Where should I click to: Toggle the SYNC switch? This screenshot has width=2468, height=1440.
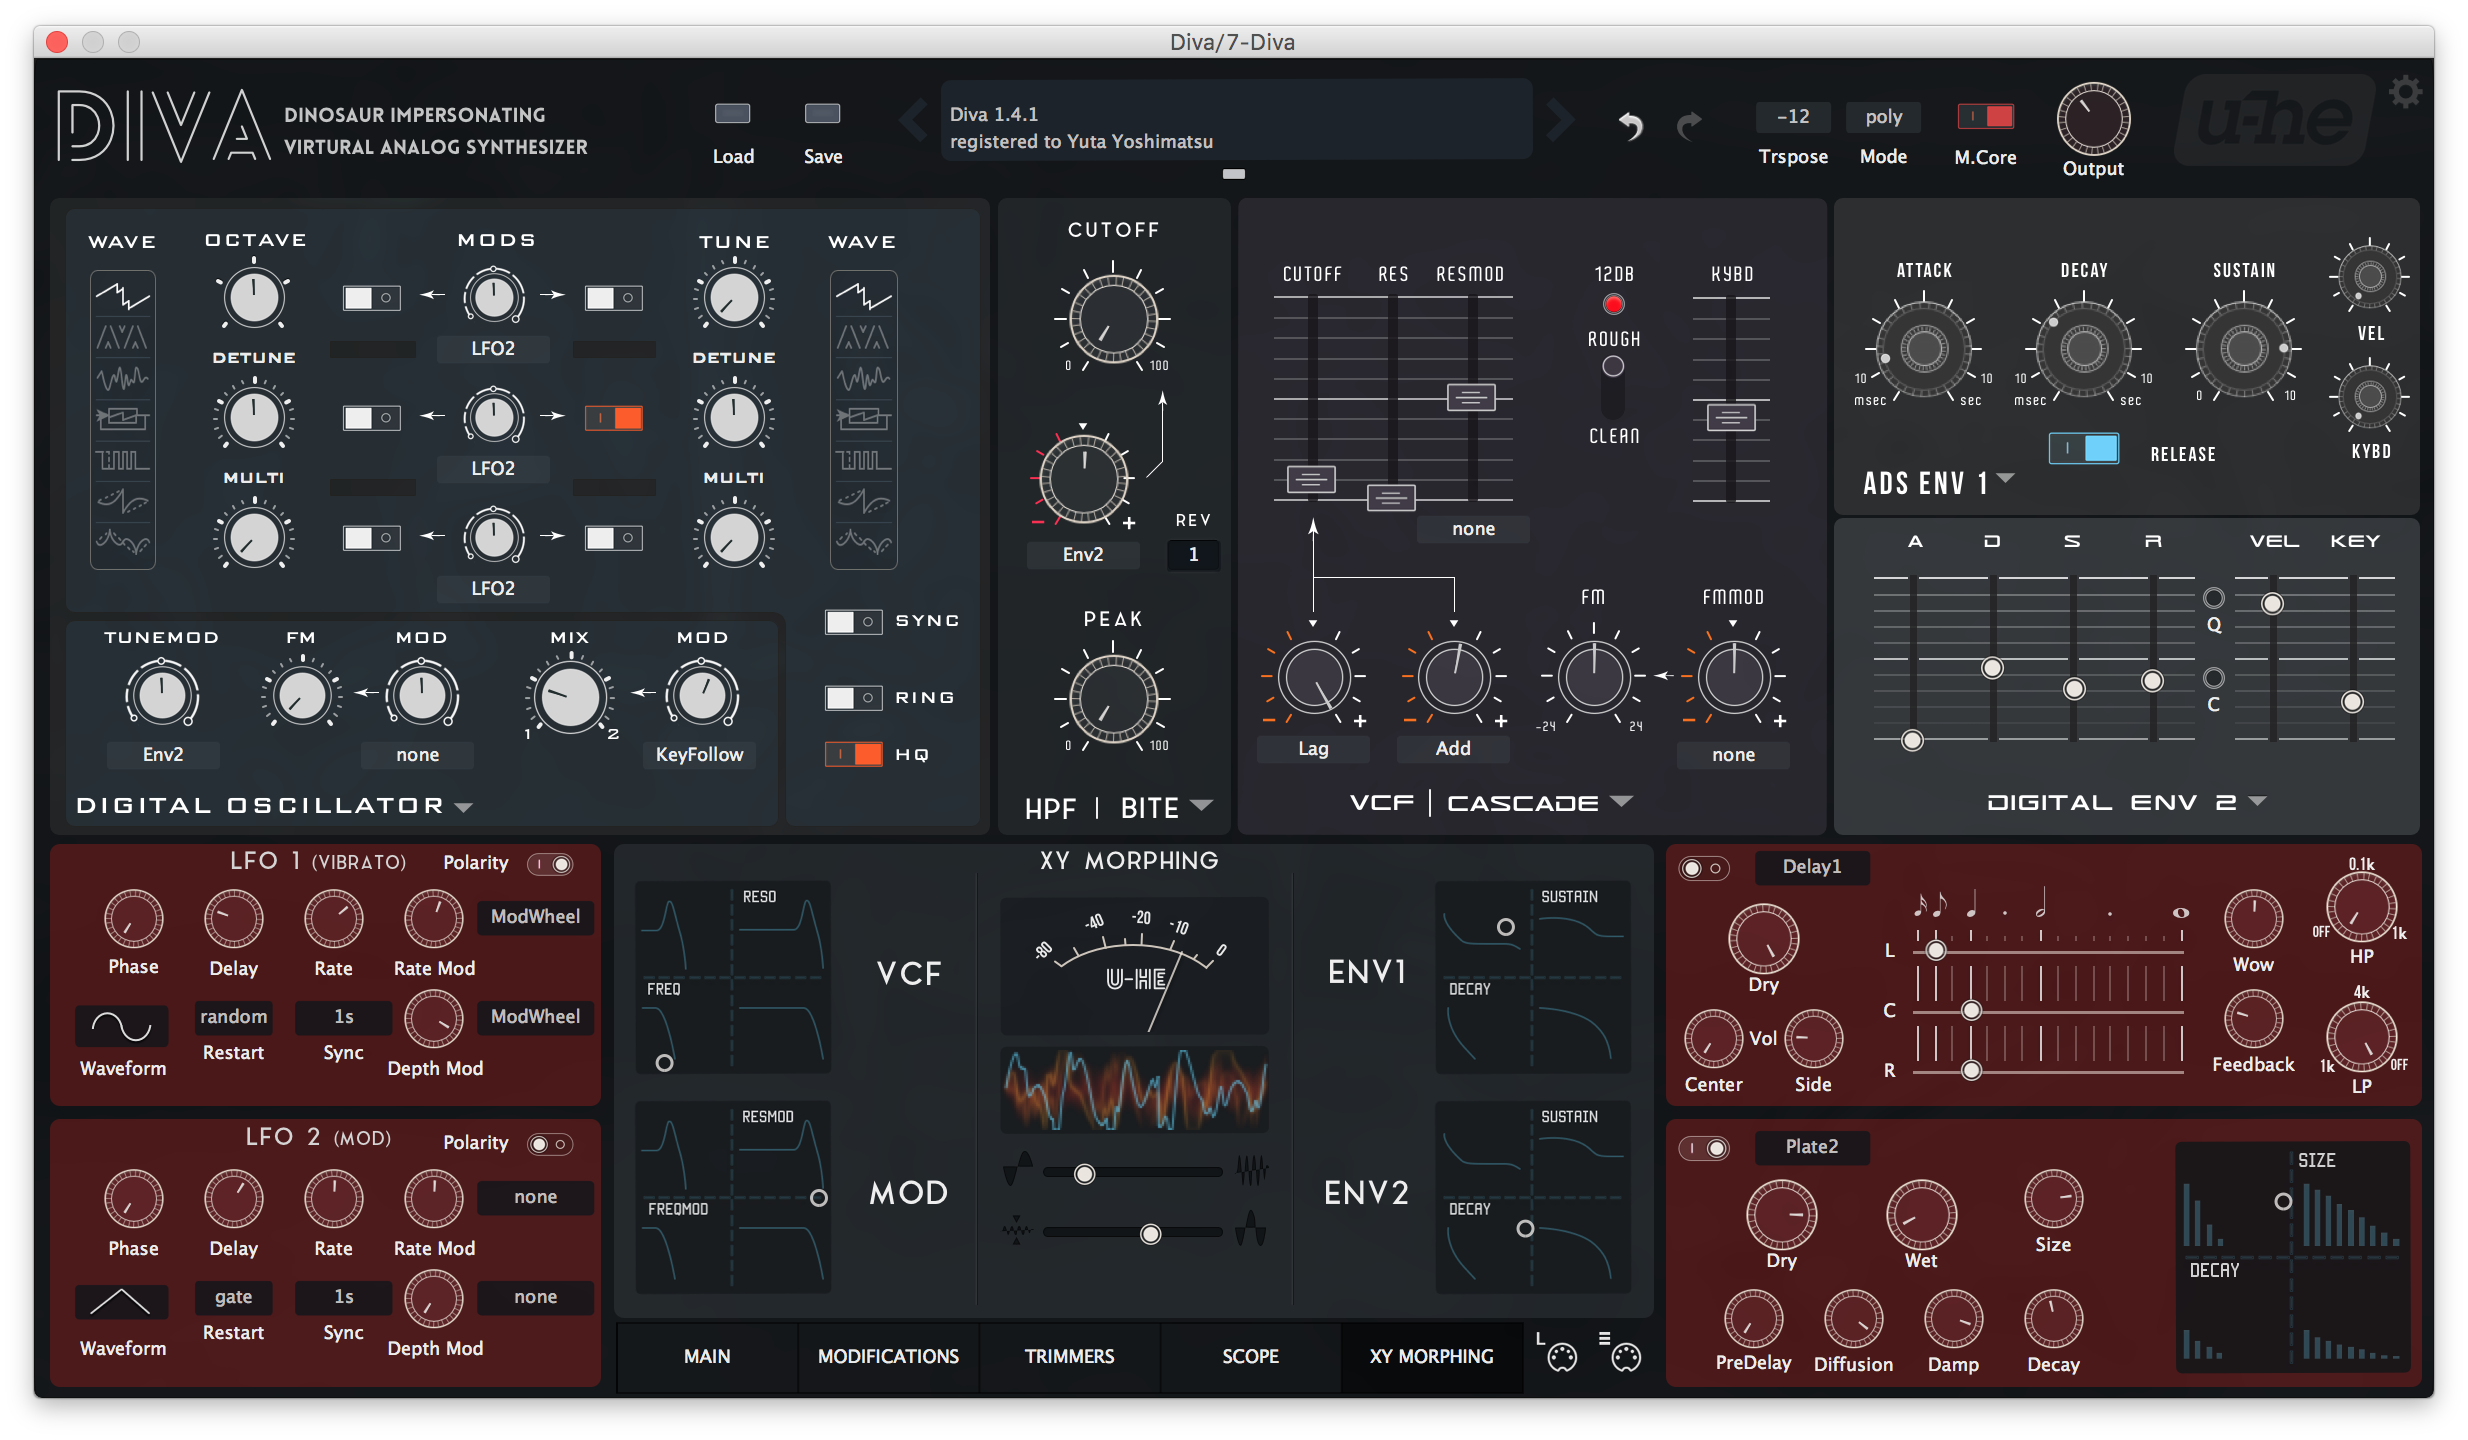tap(853, 622)
